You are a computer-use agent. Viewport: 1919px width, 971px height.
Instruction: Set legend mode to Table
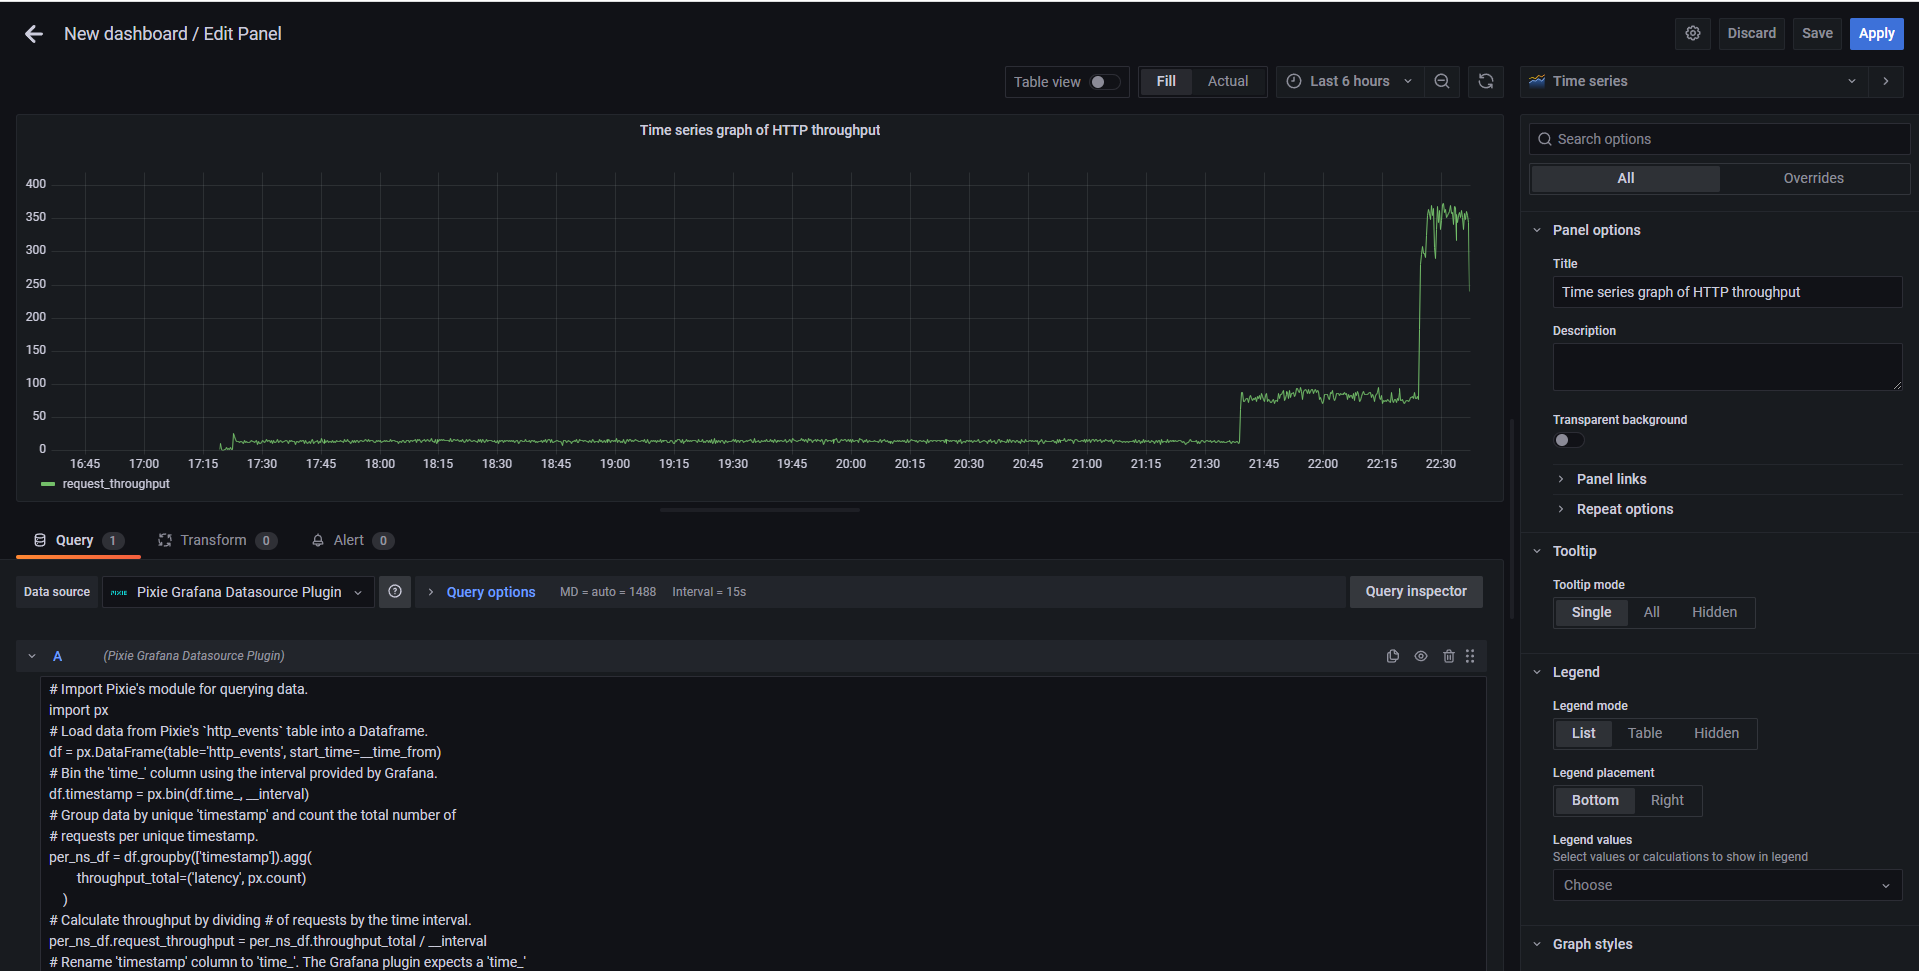(x=1644, y=733)
